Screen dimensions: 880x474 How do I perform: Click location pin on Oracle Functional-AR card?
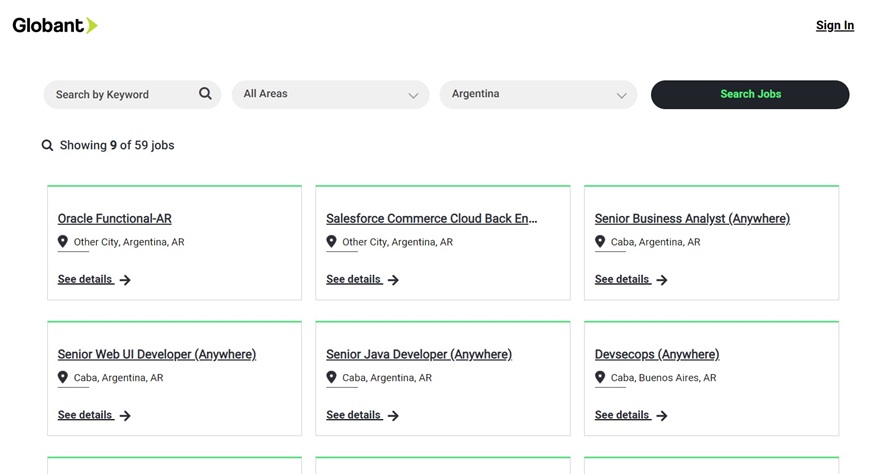click(63, 241)
